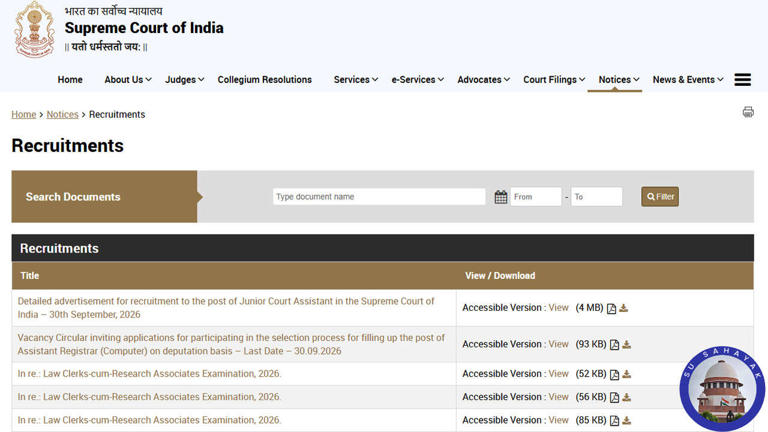Expand the Judges dropdown menu
Image resolution: width=768 pixels, height=432 pixels.
coord(184,79)
